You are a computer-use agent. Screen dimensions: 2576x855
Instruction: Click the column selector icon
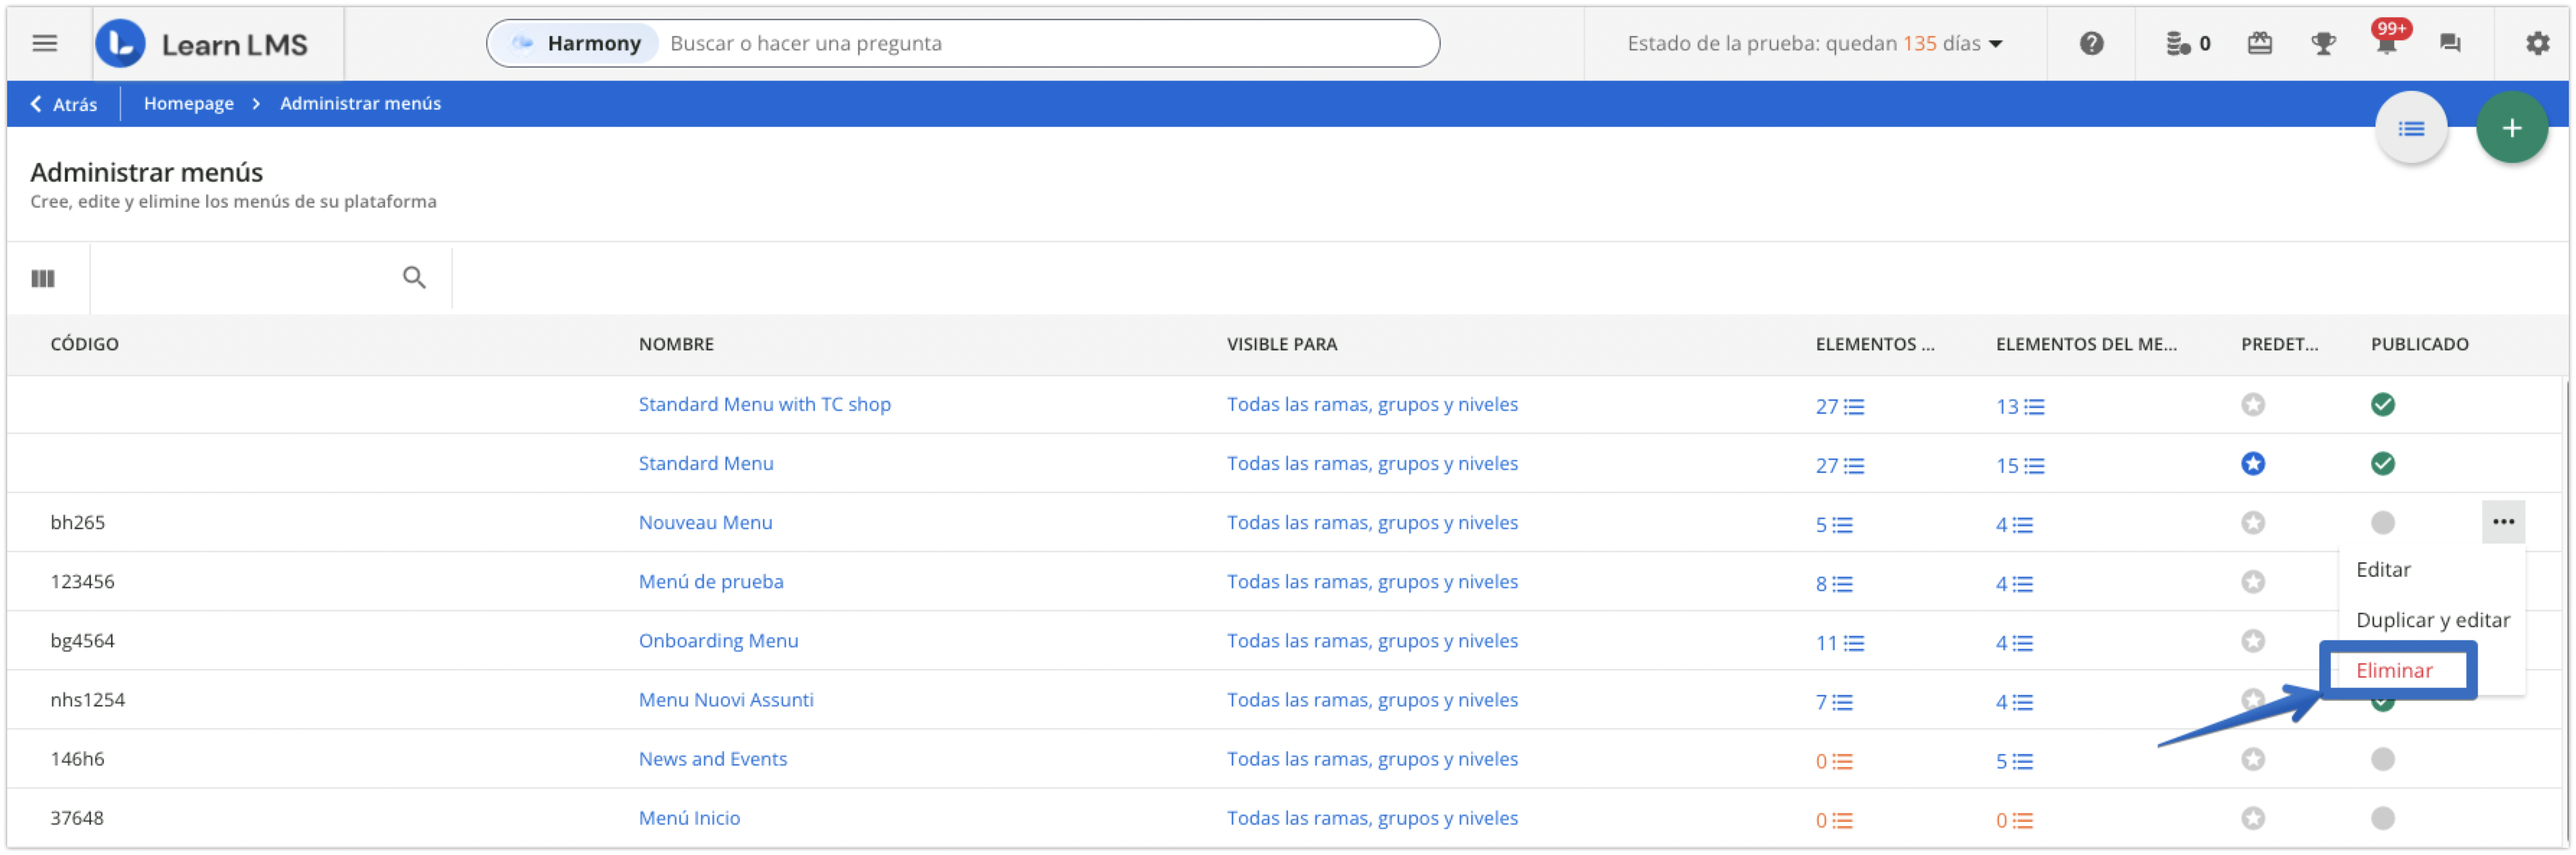pyautogui.click(x=43, y=278)
